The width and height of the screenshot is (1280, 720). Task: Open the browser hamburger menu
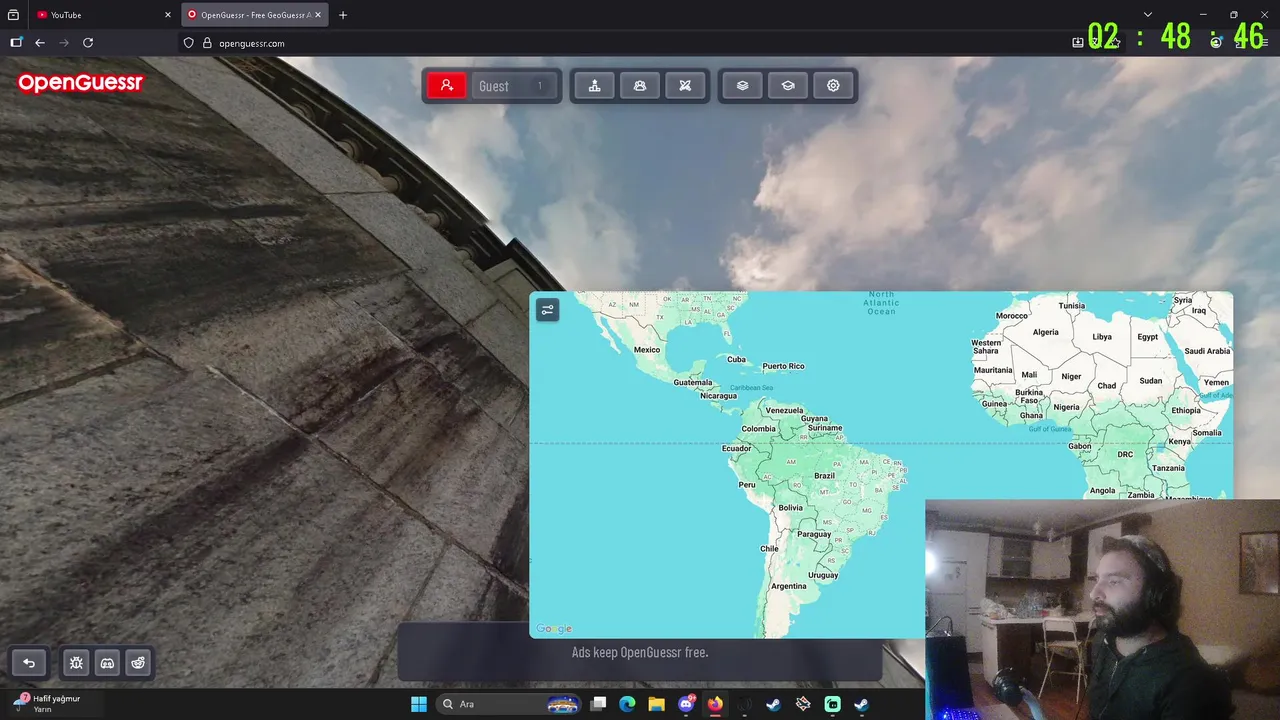[1264, 43]
